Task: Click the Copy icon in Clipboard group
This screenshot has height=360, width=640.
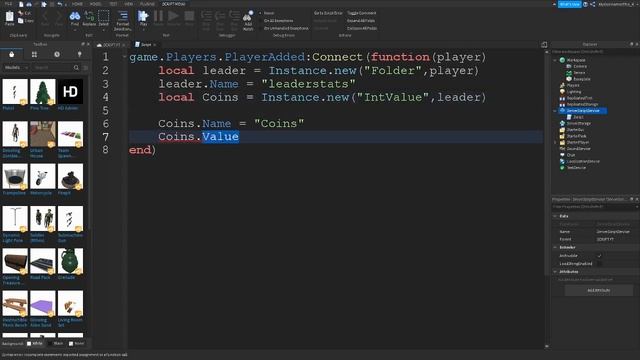Action: [21, 20]
